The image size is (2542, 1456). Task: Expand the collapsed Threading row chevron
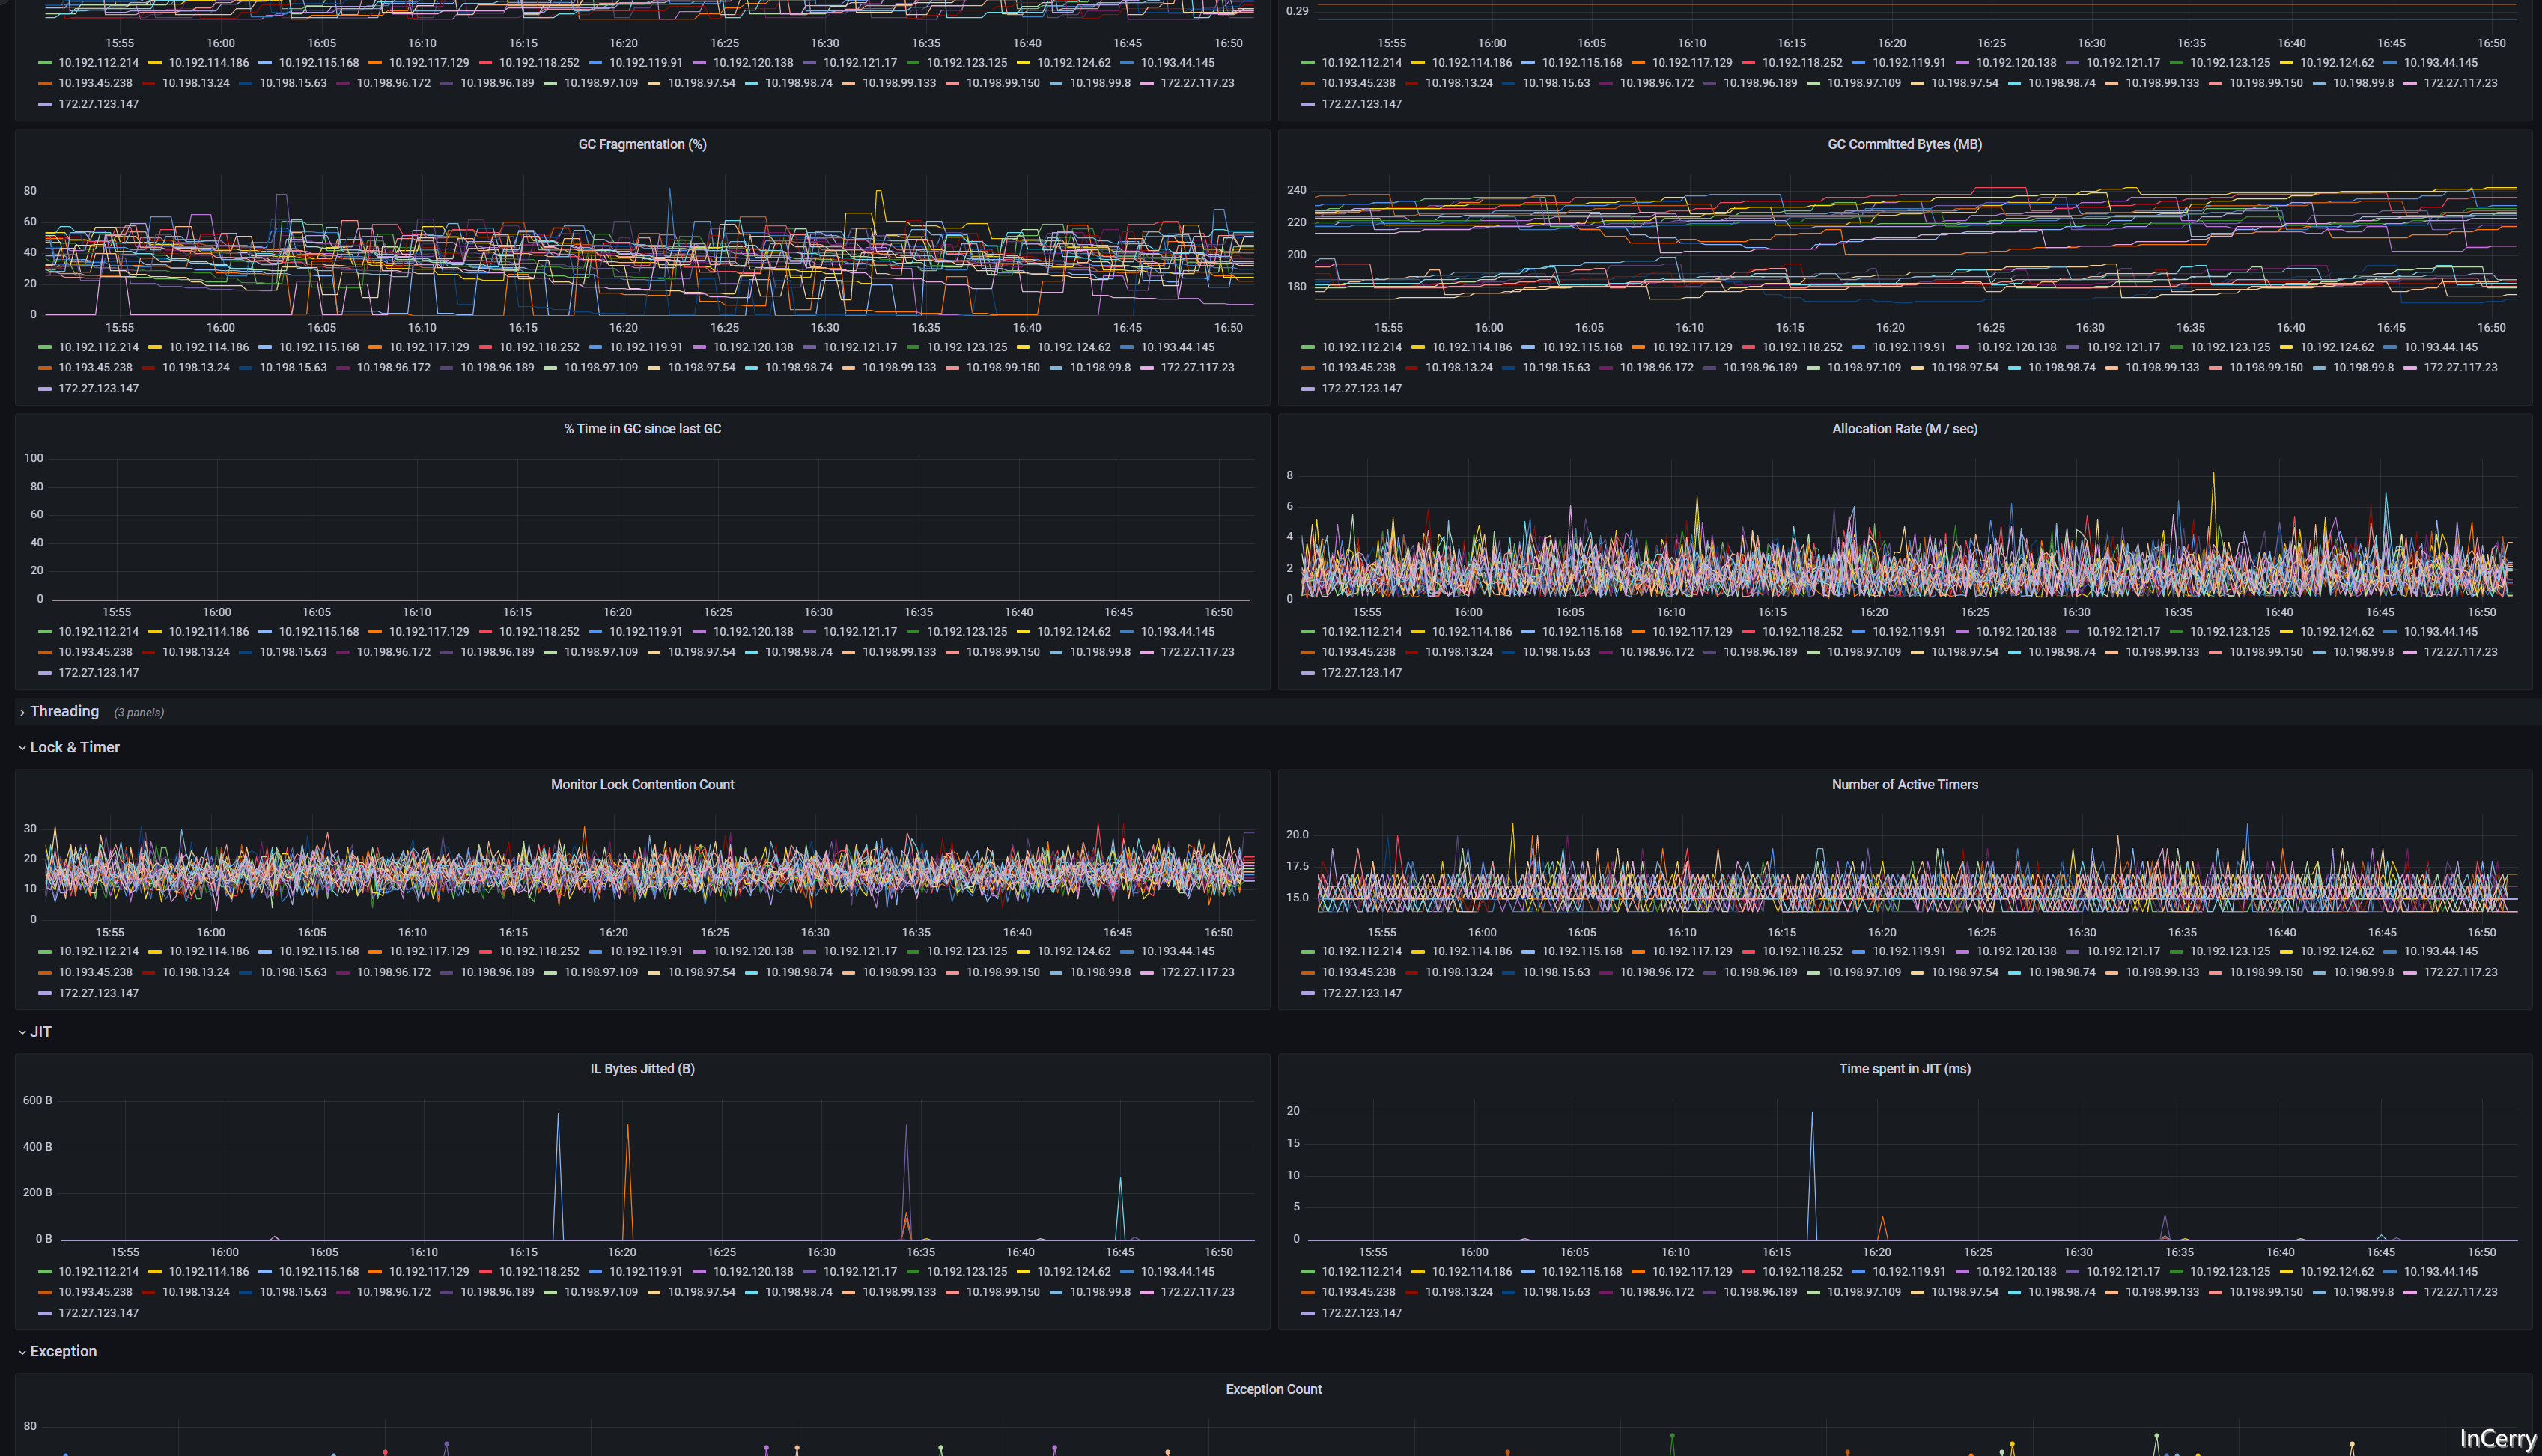tap(22, 712)
